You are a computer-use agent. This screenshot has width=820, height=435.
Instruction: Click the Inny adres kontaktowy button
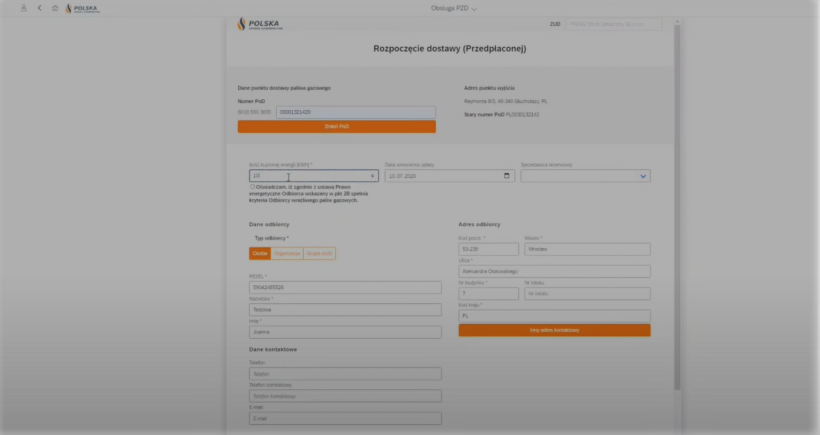click(554, 330)
